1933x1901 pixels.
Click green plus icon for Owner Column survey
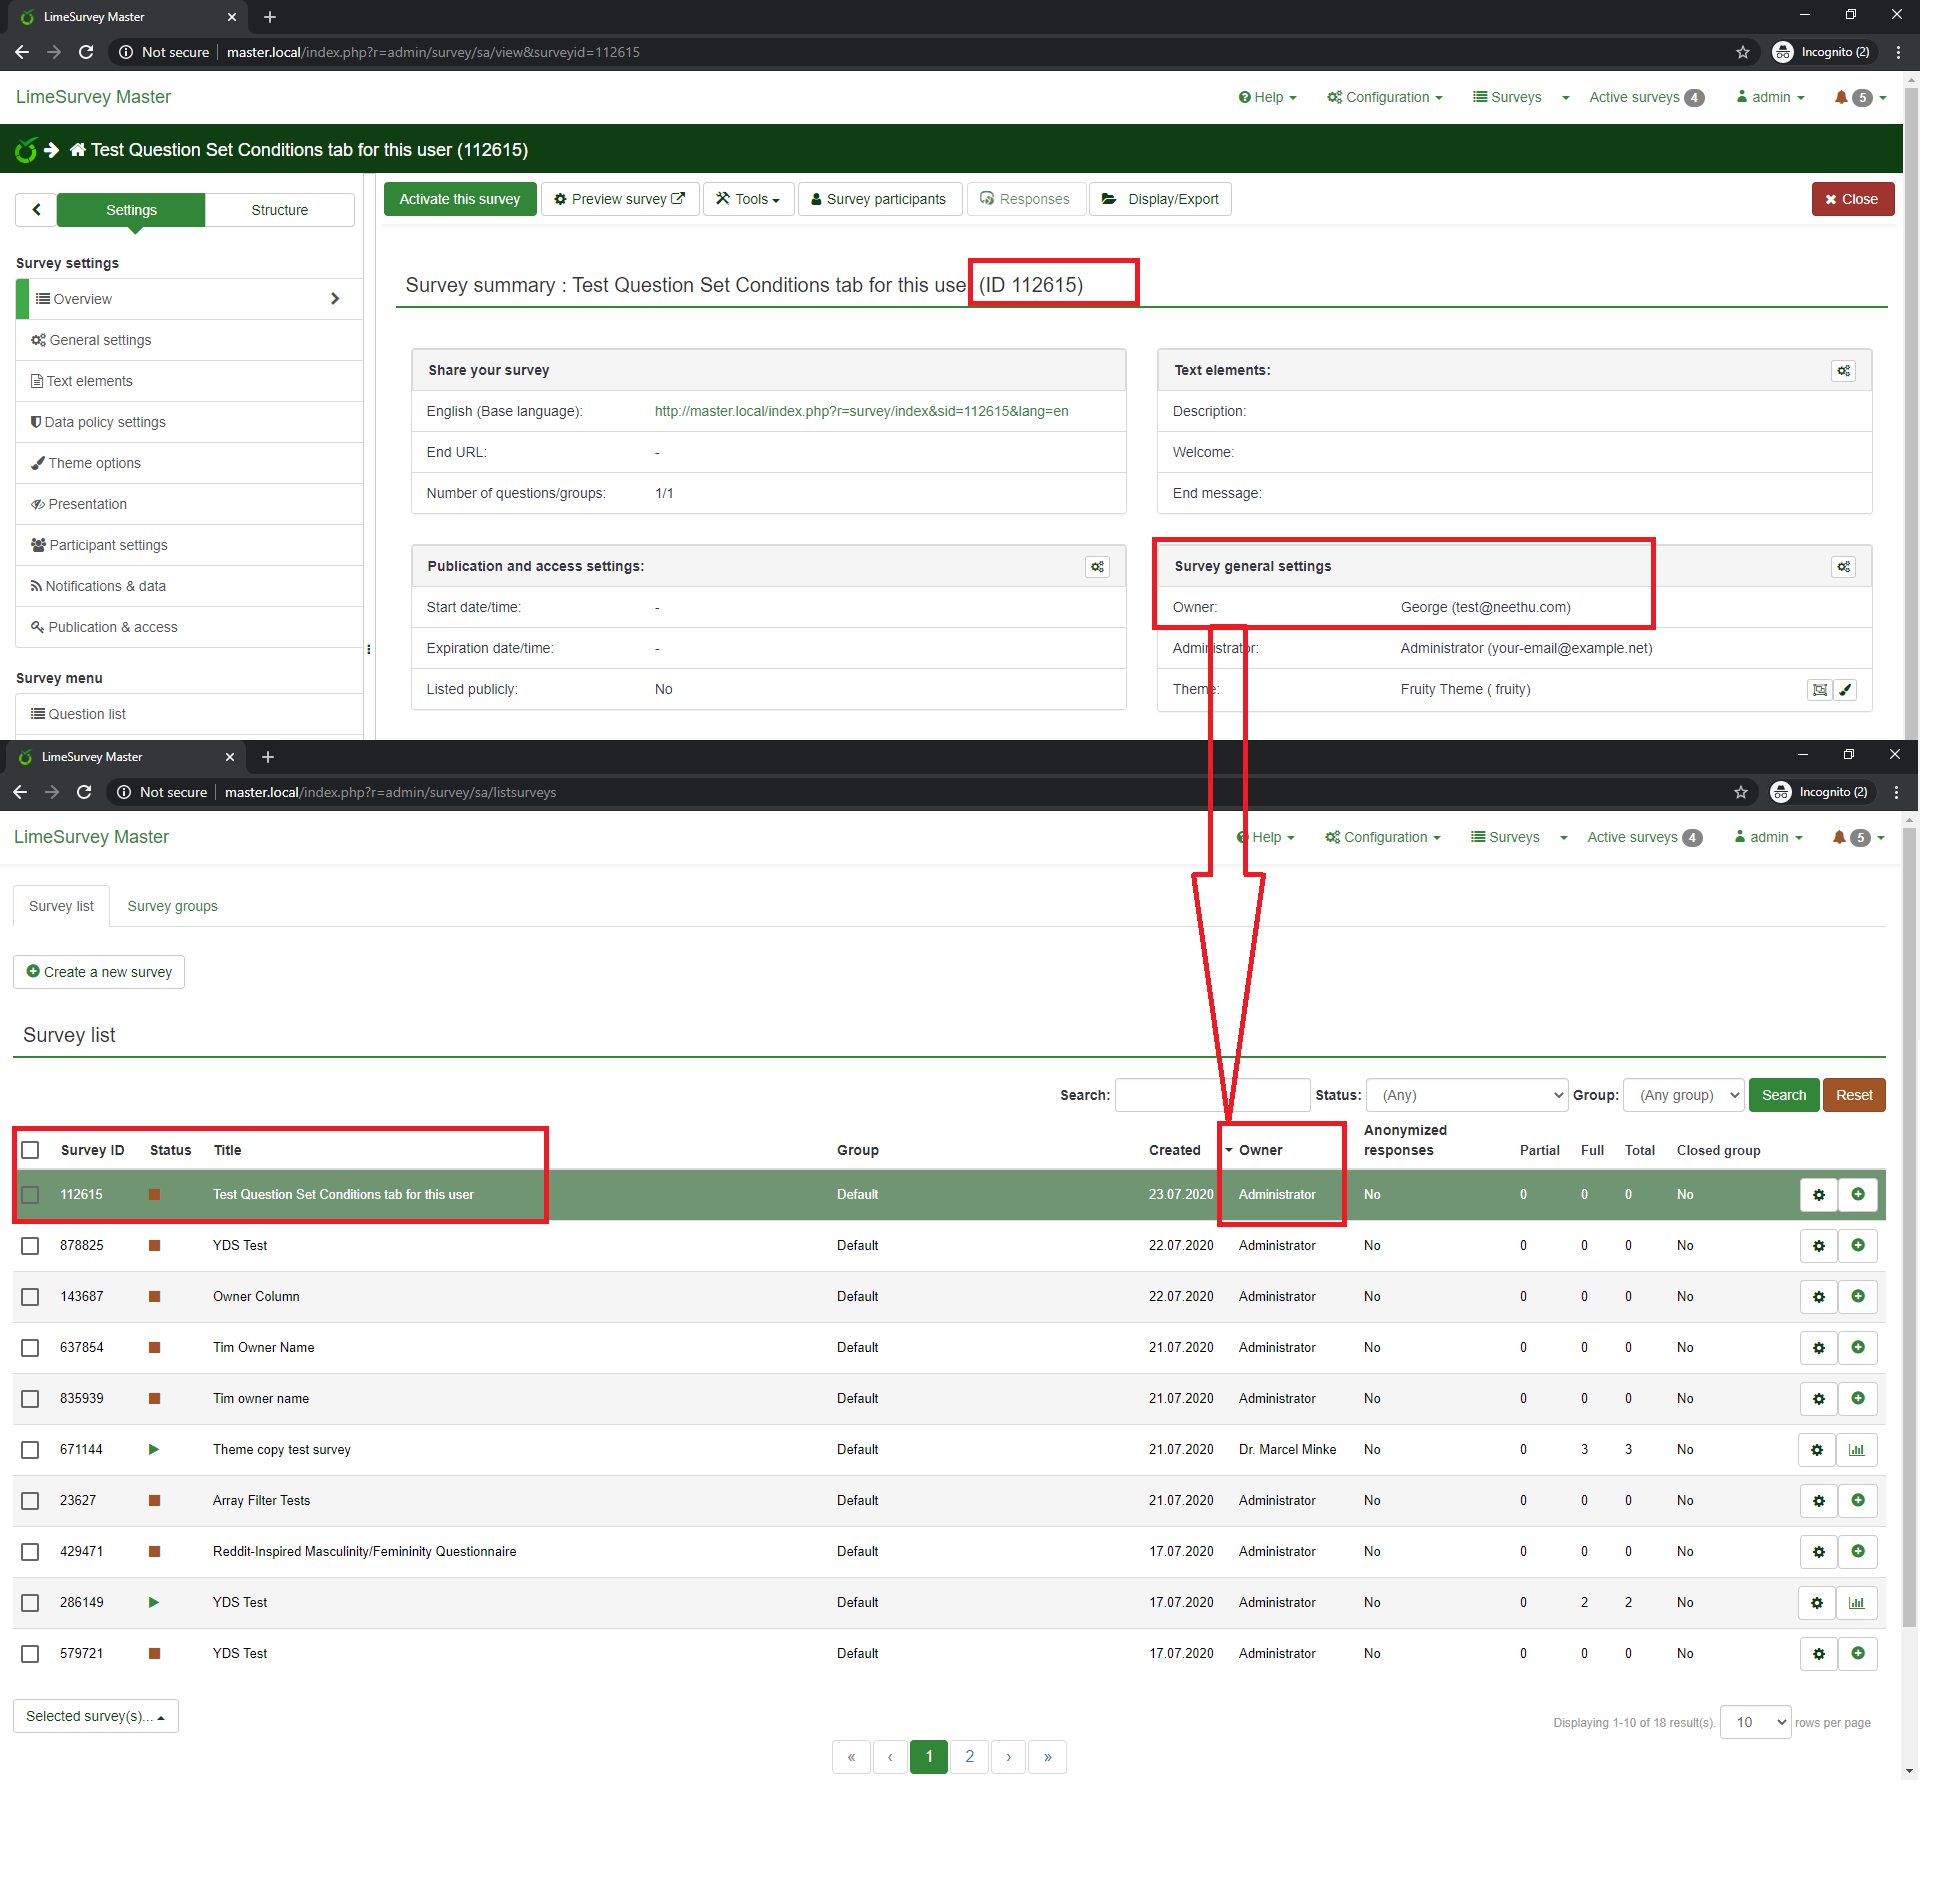1857,1297
